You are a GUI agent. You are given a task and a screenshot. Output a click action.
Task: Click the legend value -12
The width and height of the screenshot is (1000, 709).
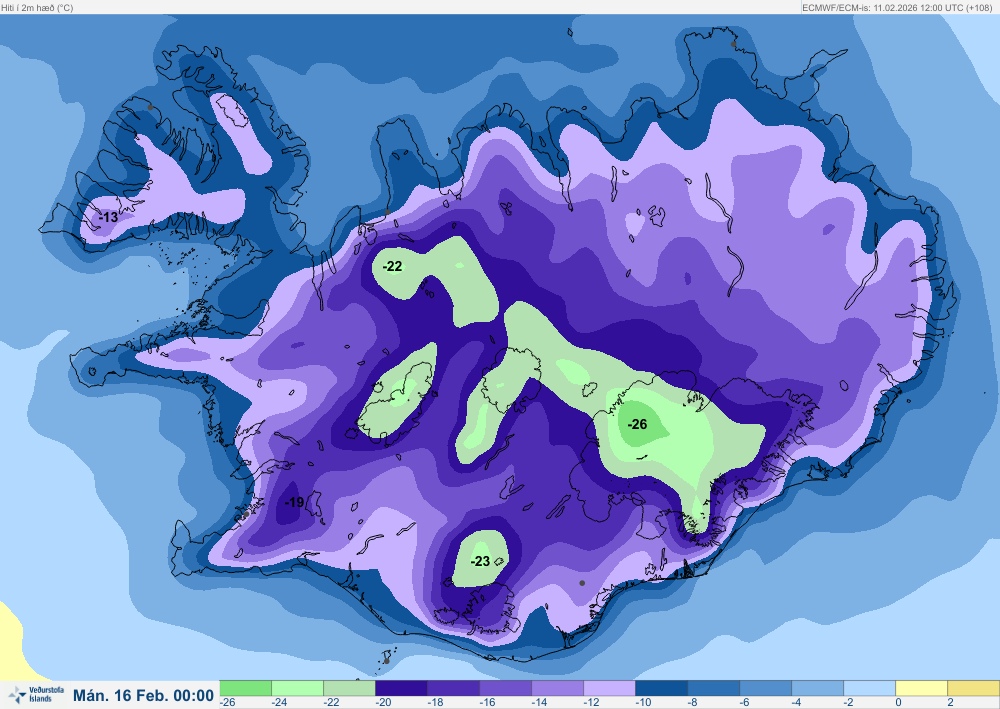coord(591,703)
